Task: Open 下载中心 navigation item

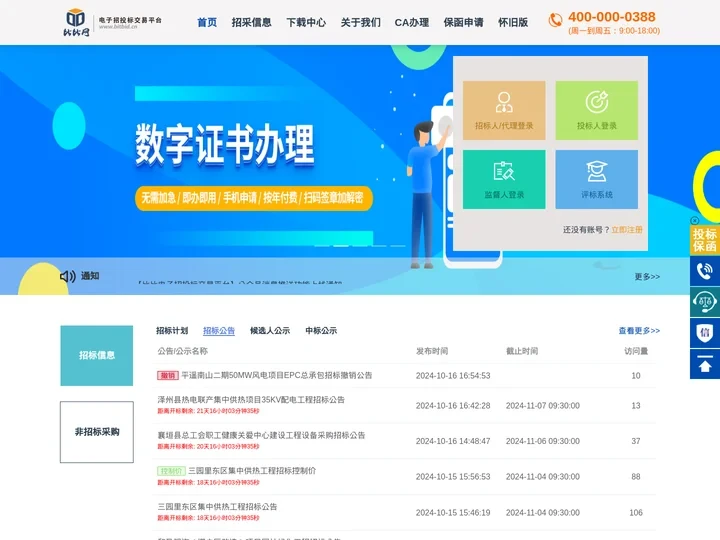Action: (306, 22)
